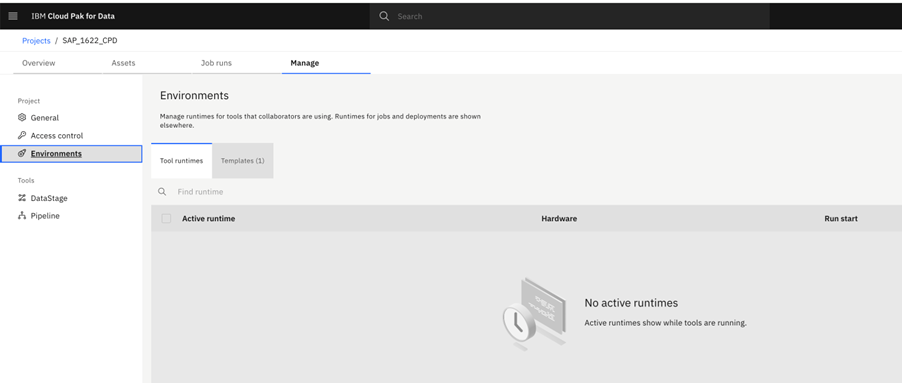Viewport: 902px width, 384px height.
Task: Sort by Active runtime column header
Action: point(208,218)
